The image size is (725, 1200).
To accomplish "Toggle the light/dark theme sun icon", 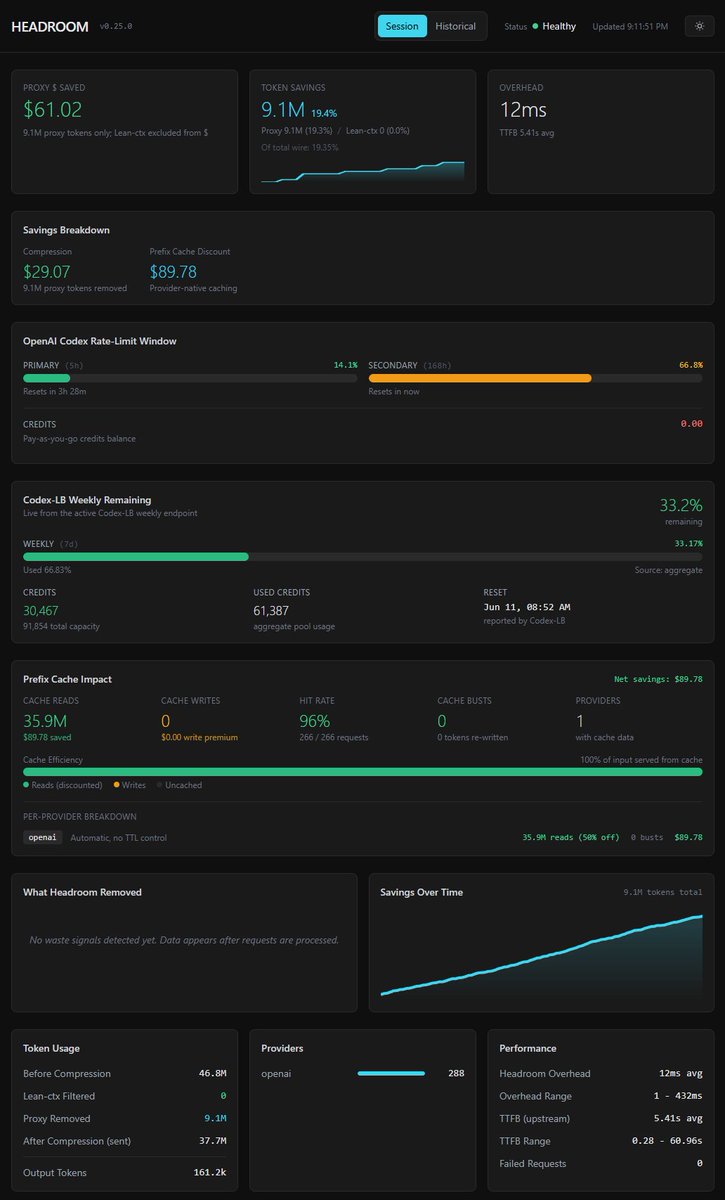I will (699, 26).
